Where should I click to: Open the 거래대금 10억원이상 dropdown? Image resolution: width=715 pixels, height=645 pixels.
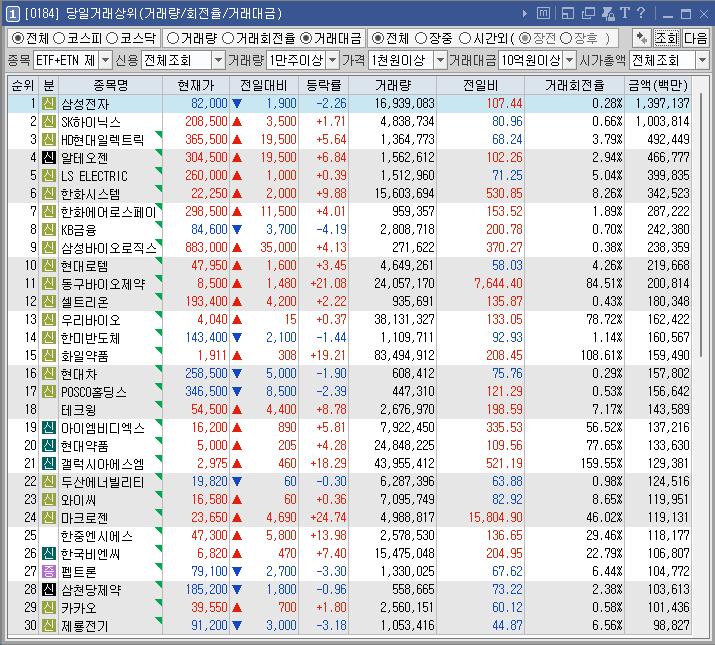coord(569,60)
